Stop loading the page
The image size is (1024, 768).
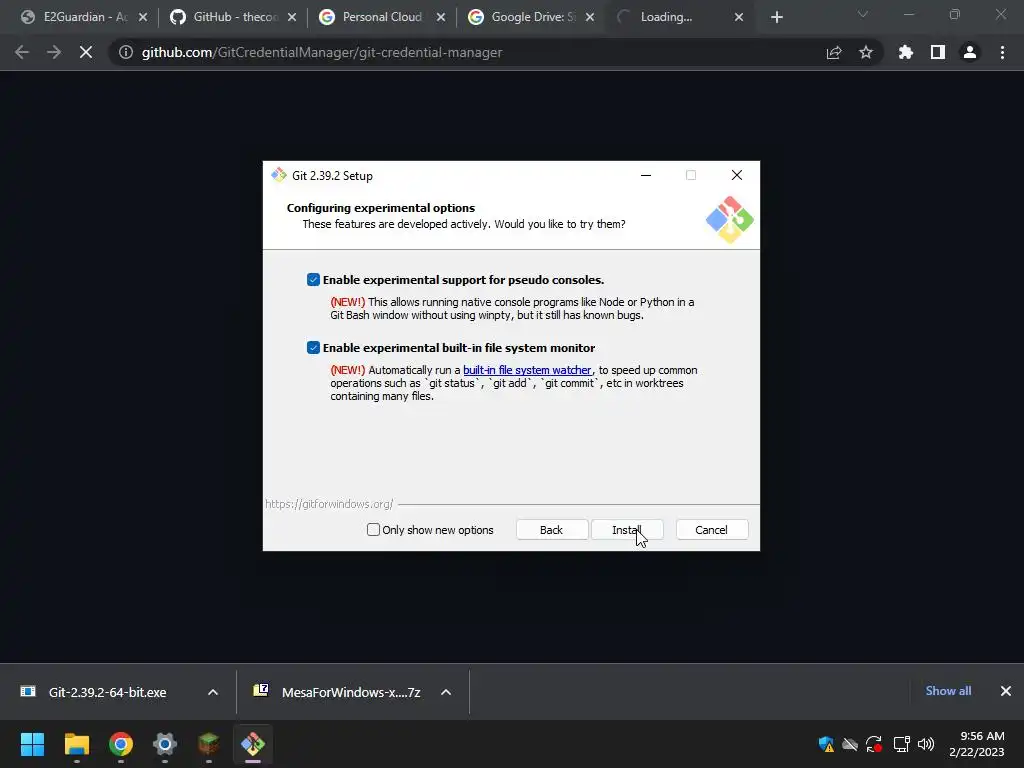86,52
